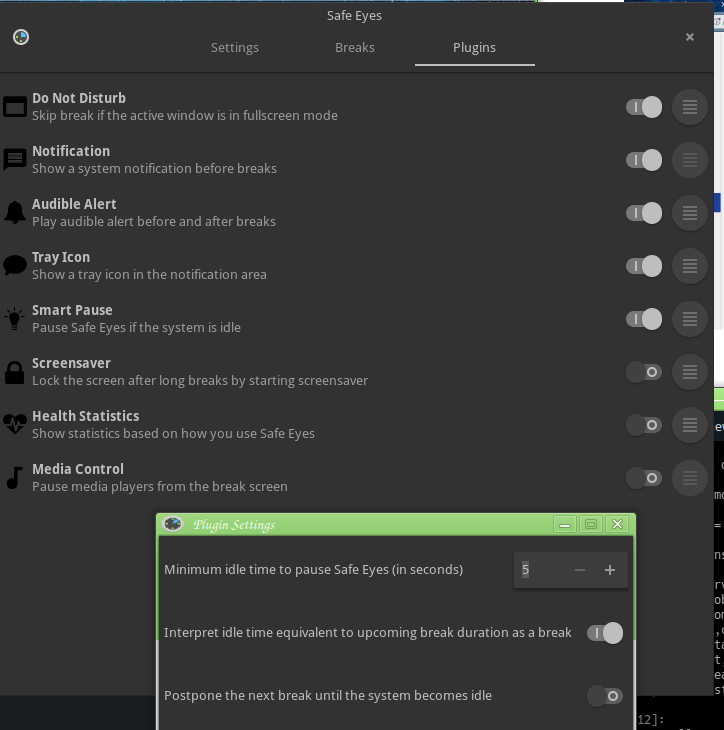Open Screensaver plugin settings button
724x730 pixels.
click(x=690, y=372)
